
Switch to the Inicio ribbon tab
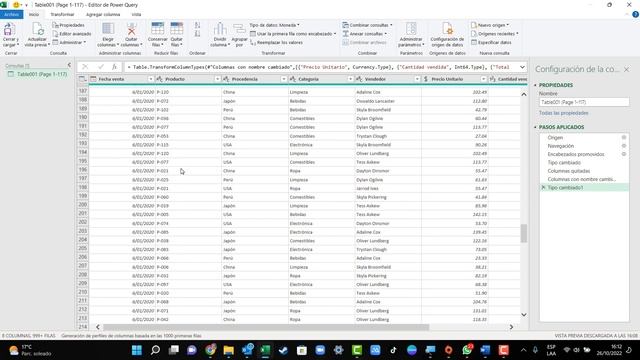coord(34,14)
